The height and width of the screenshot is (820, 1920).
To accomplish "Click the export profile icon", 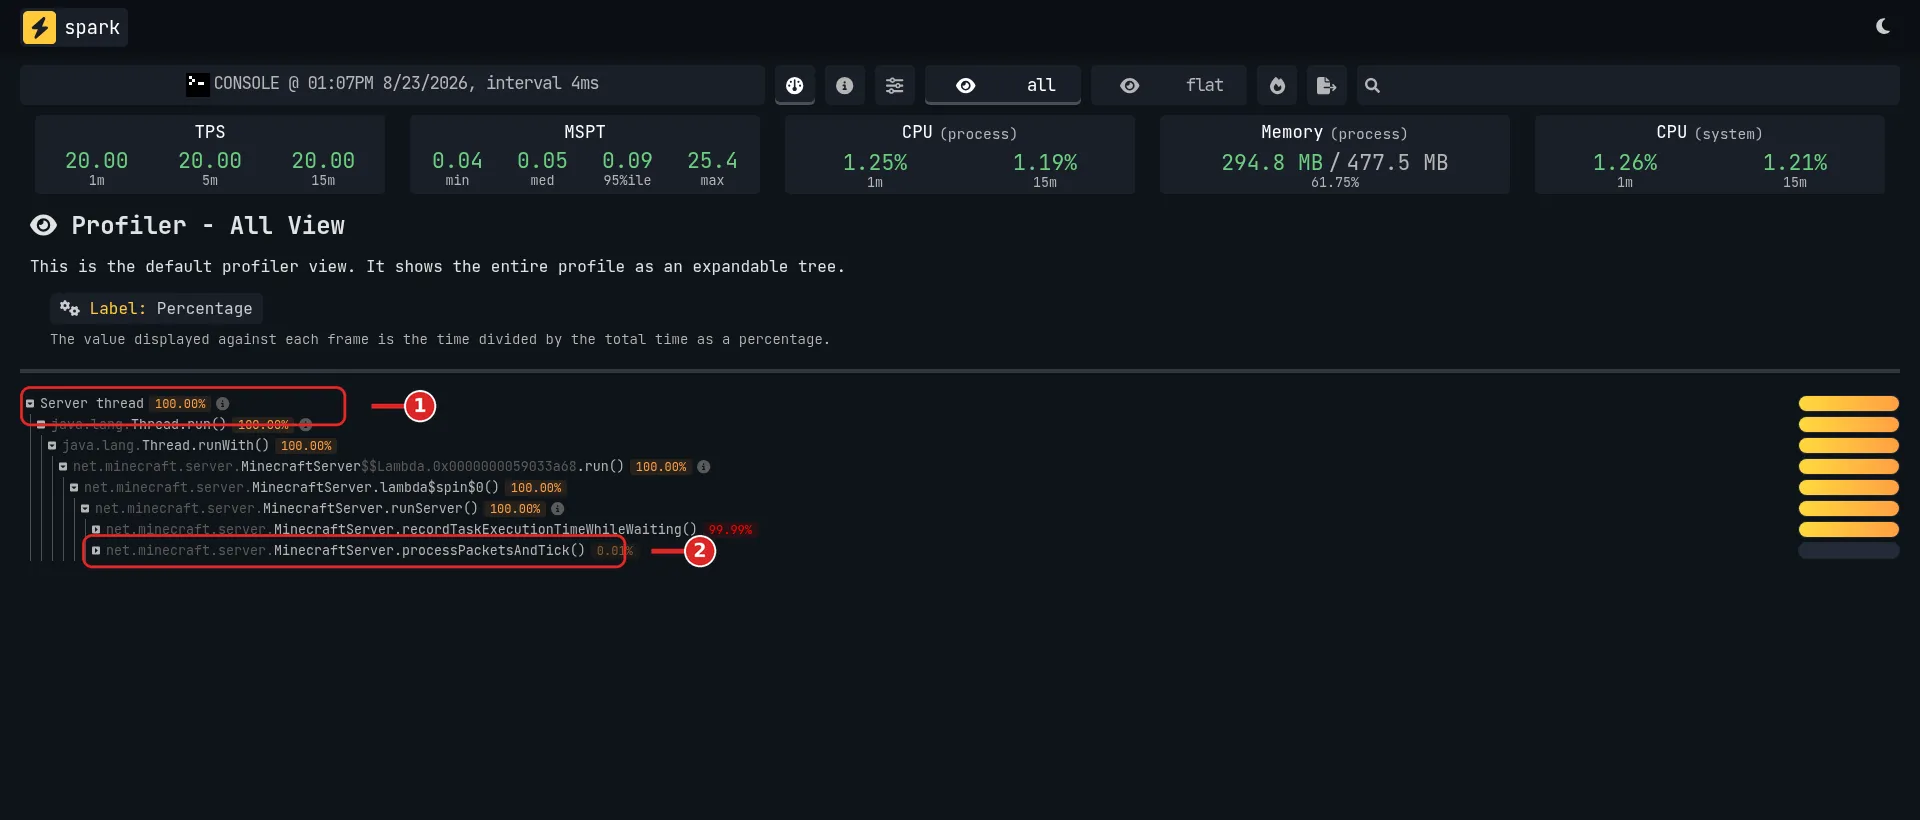I will 1327,85.
